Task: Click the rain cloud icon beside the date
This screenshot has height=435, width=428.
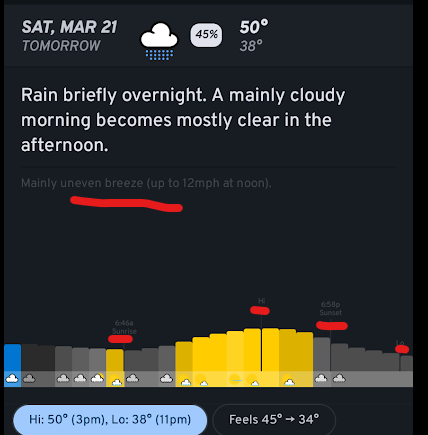Action: (159, 41)
